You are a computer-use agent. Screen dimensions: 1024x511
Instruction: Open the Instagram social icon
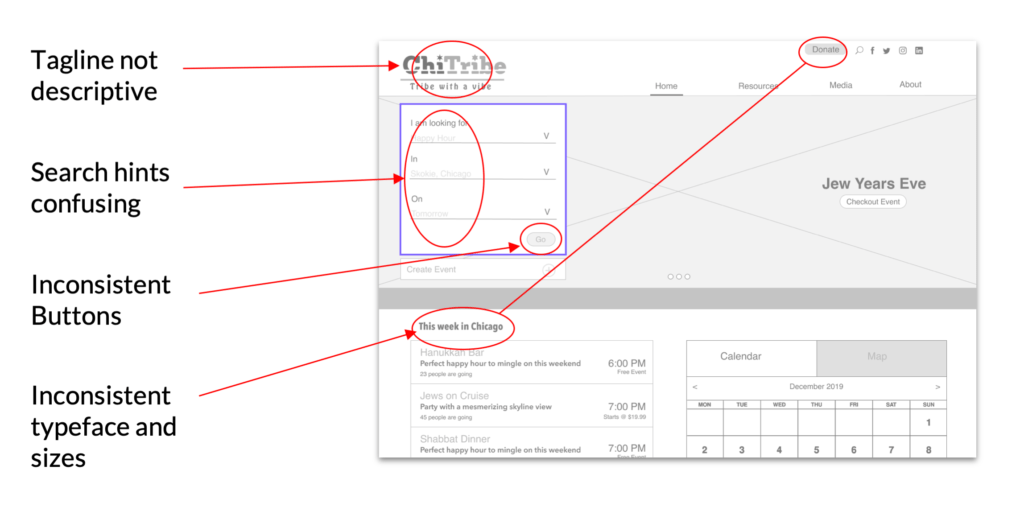pyautogui.click(x=903, y=50)
